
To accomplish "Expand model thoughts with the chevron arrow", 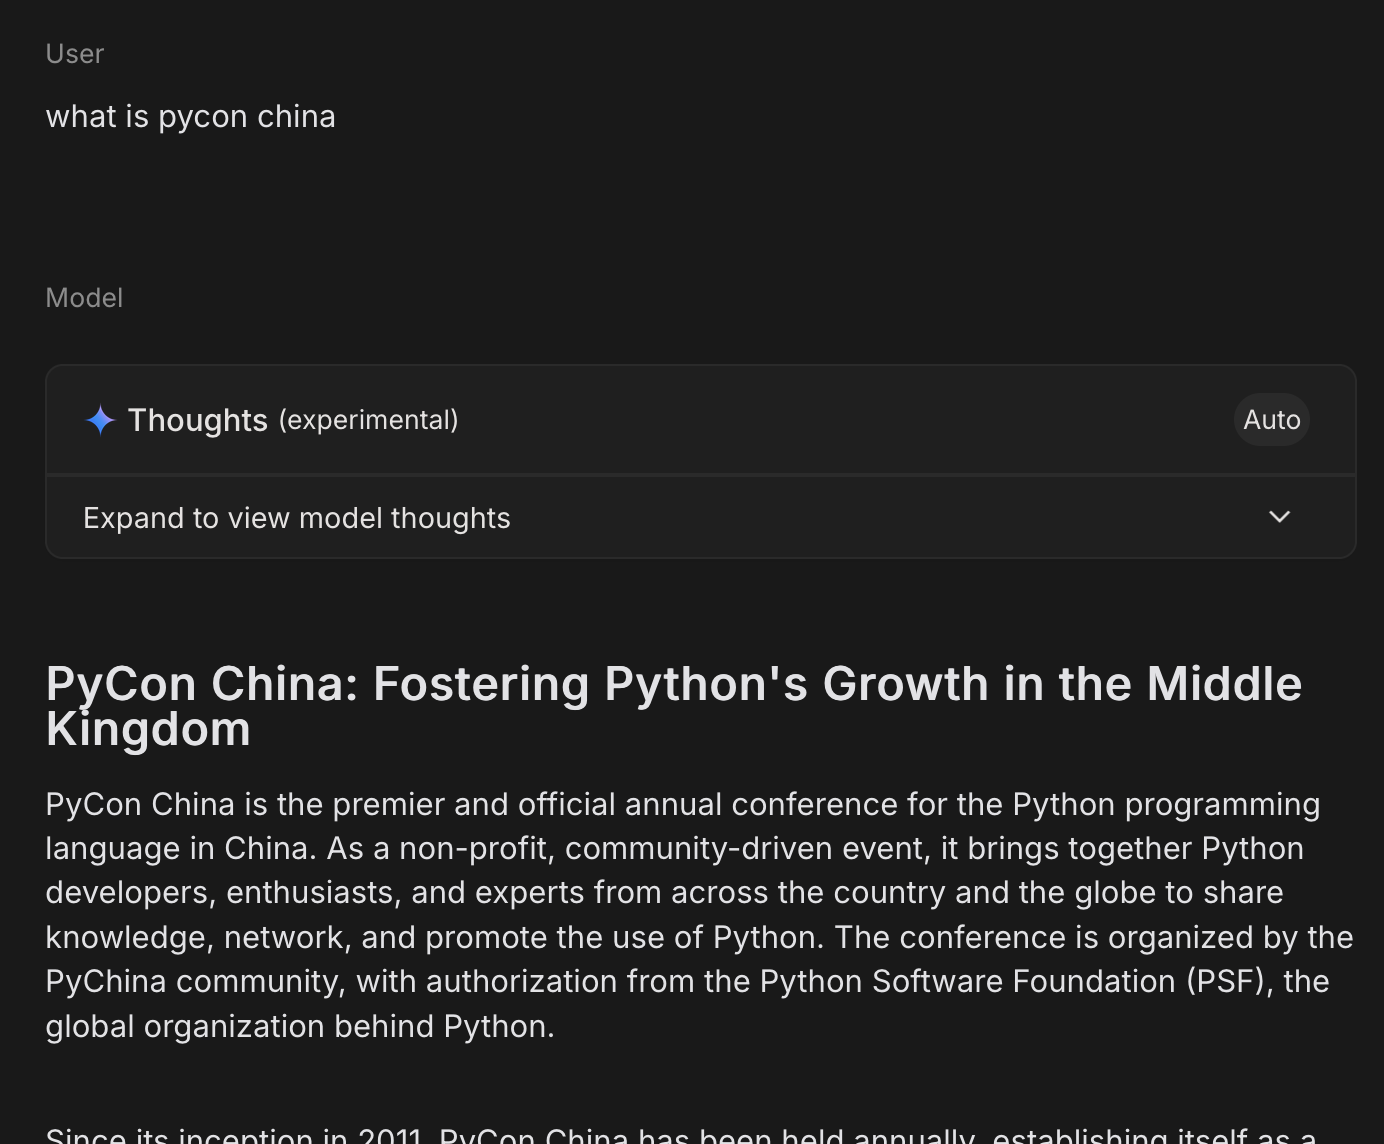I will tap(1279, 517).
